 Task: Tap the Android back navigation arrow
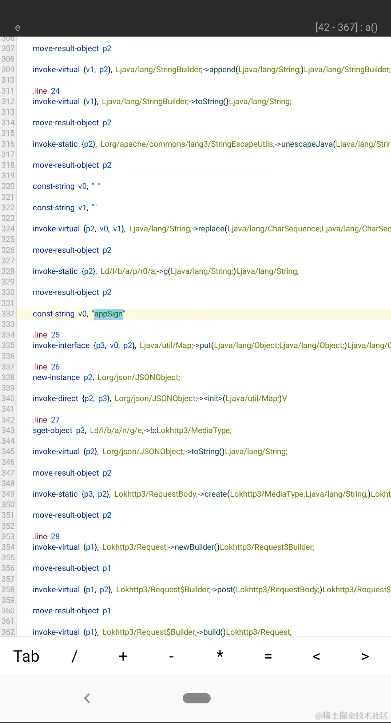click(x=87, y=698)
